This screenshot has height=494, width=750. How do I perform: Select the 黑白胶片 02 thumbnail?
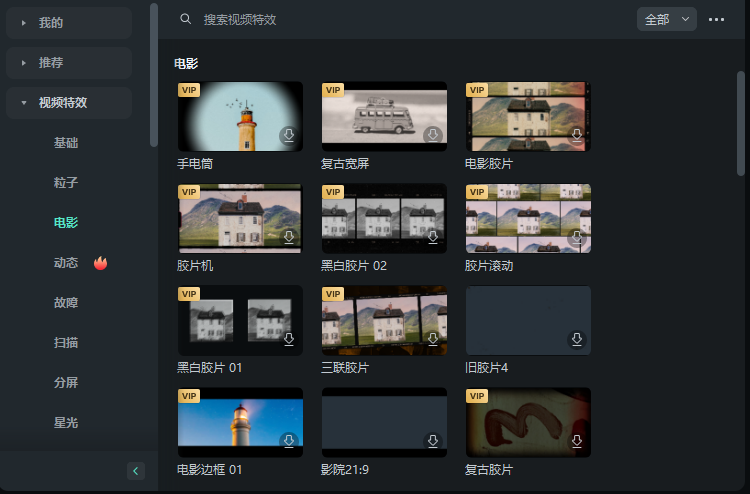click(x=385, y=219)
